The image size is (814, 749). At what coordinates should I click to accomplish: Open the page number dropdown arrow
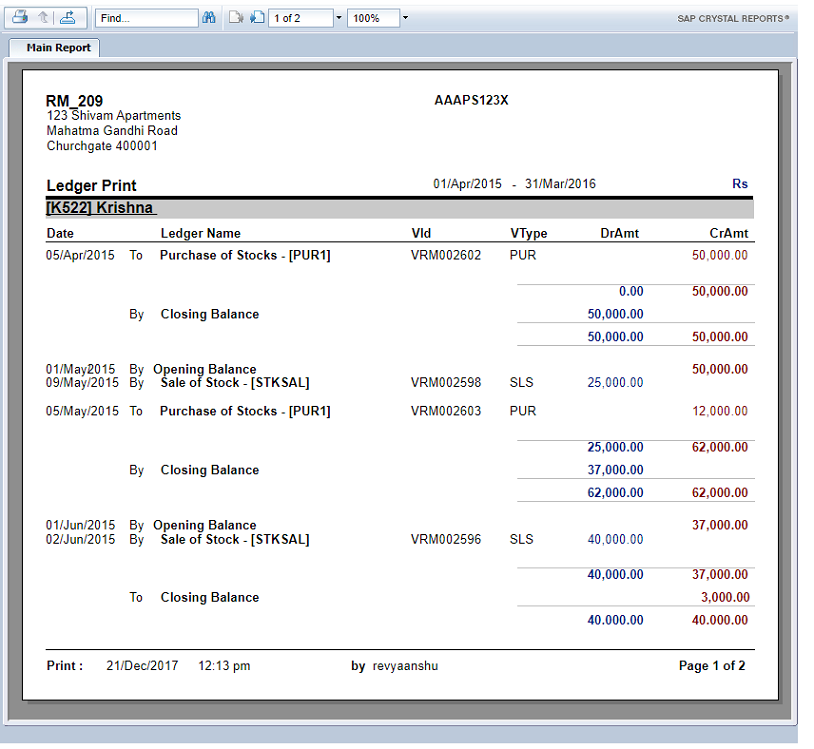tap(339, 18)
